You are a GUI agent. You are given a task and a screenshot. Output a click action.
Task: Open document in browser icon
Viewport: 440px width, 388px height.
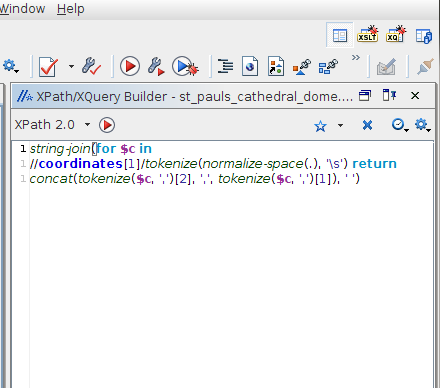(x=250, y=66)
